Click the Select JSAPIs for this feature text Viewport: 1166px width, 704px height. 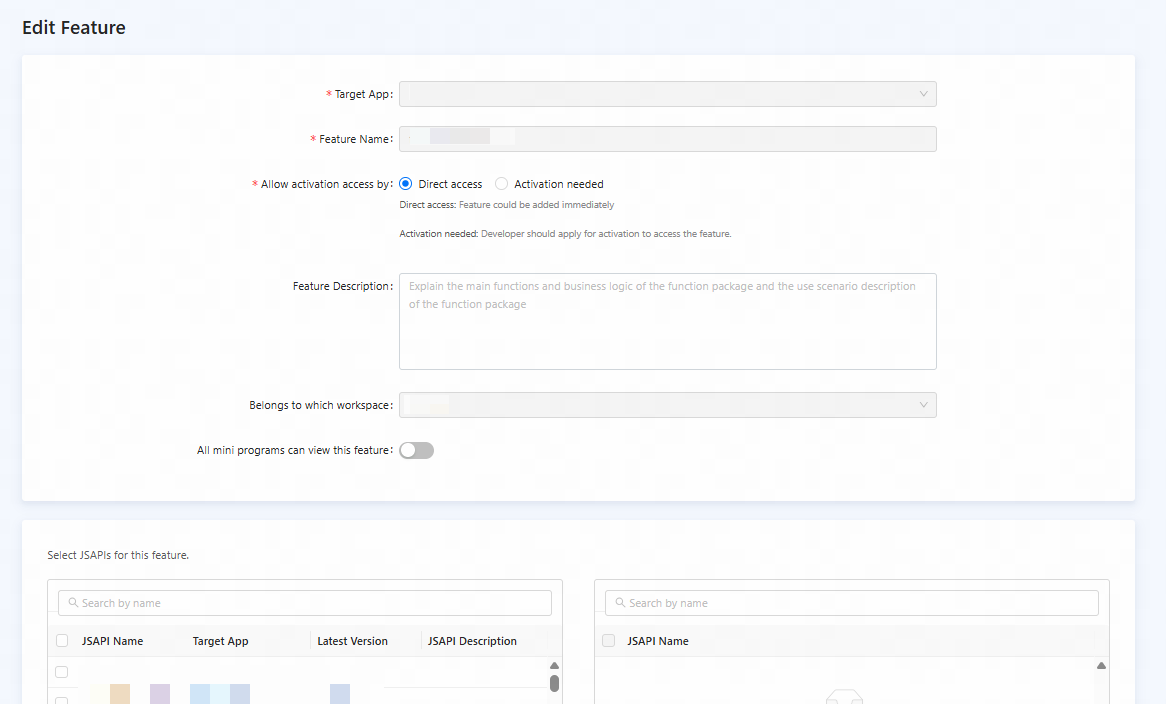click(x=118, y=555)
